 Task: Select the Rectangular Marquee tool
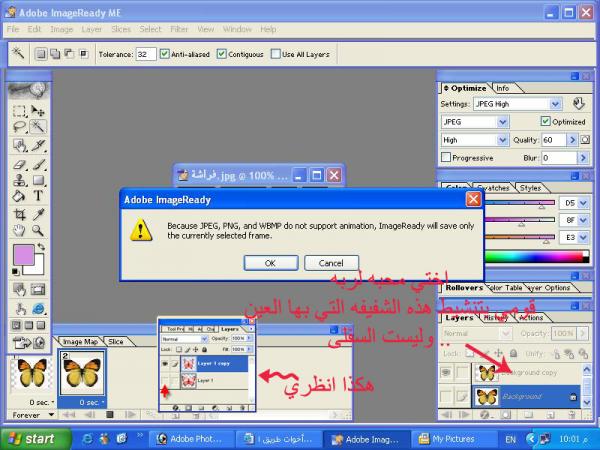click(20, 111)
